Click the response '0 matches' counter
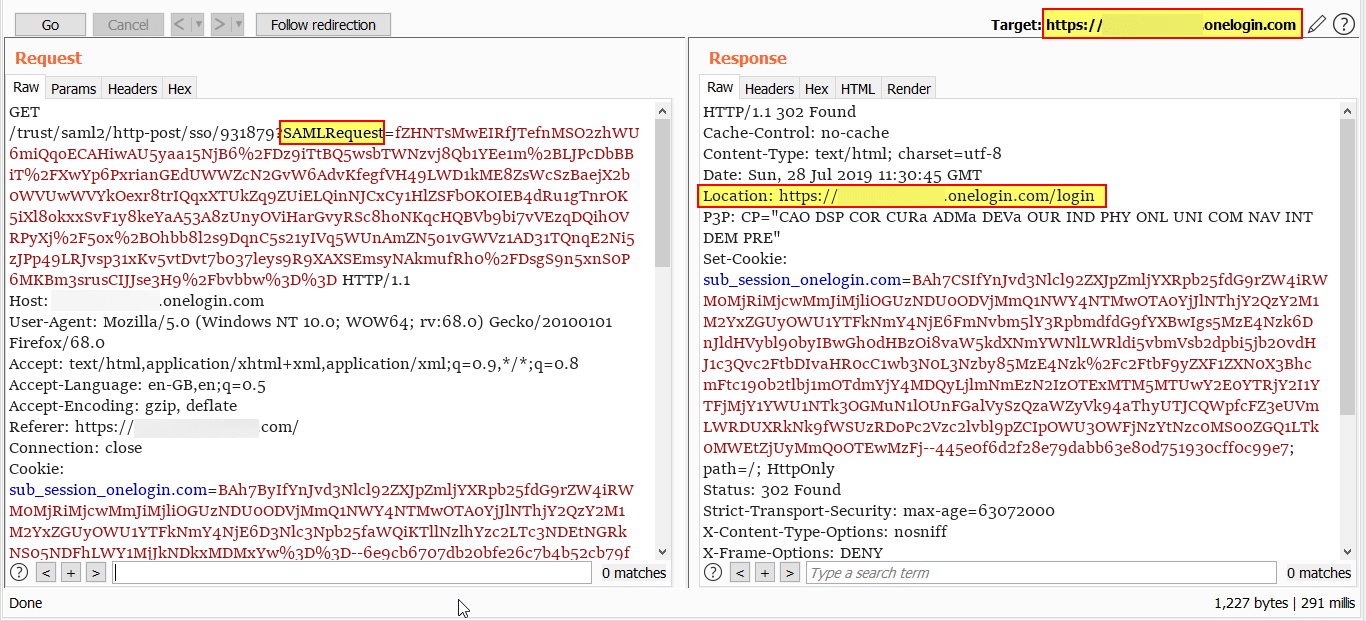The width and height of the screenshot is (1366, 621). point(1319,573)
